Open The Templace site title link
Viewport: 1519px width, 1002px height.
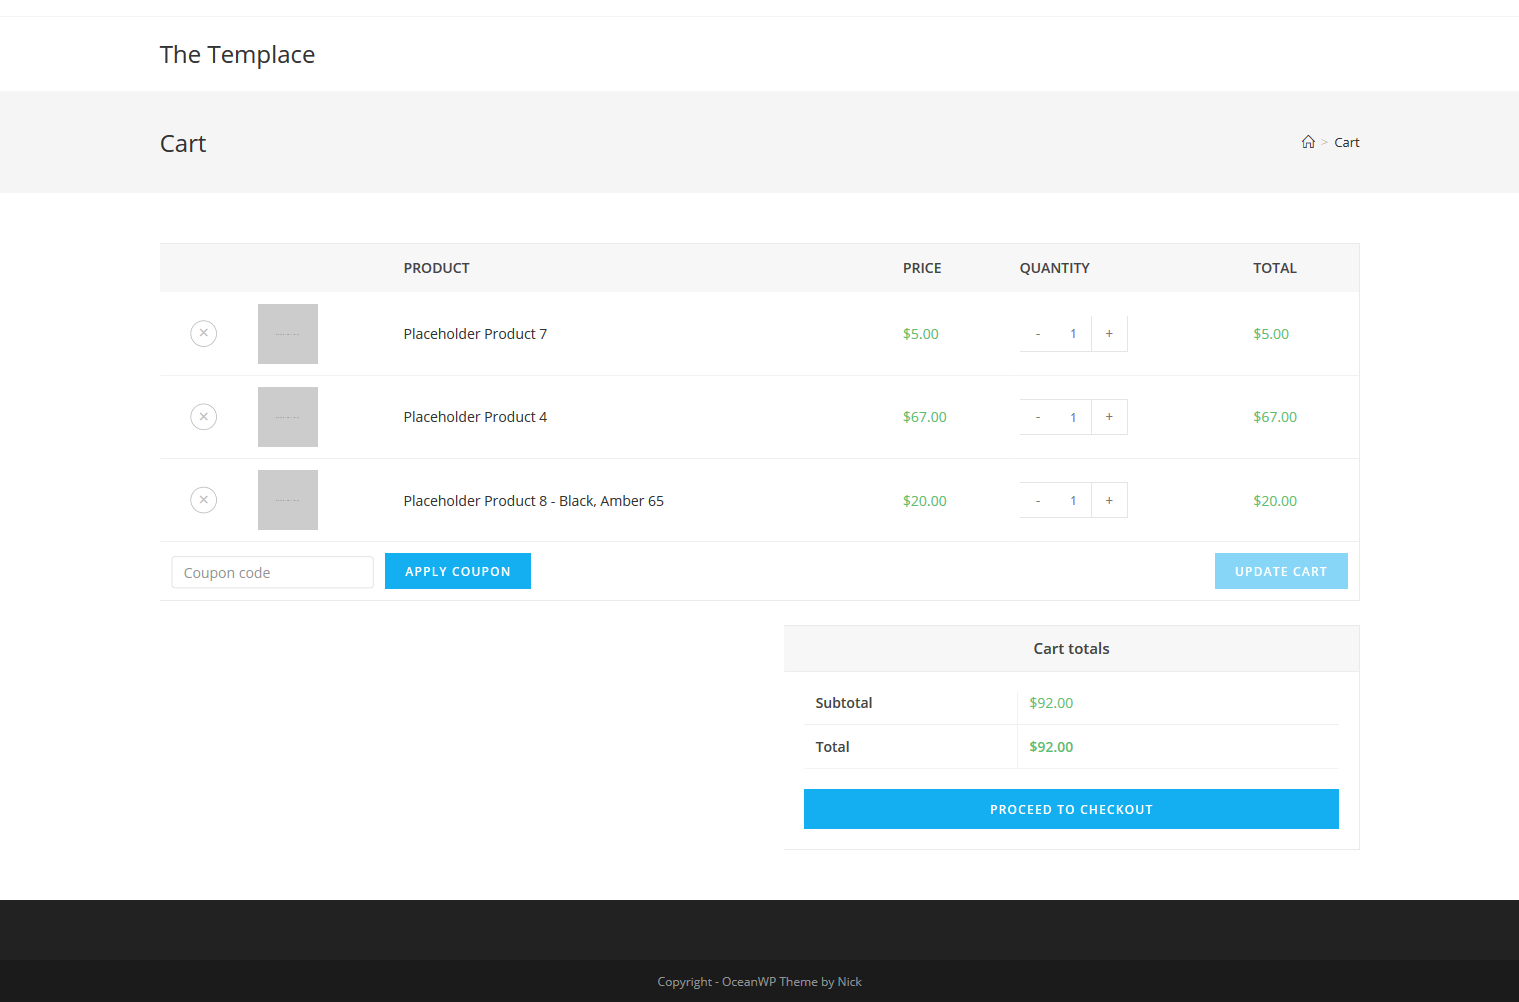(x=237, y=55)
